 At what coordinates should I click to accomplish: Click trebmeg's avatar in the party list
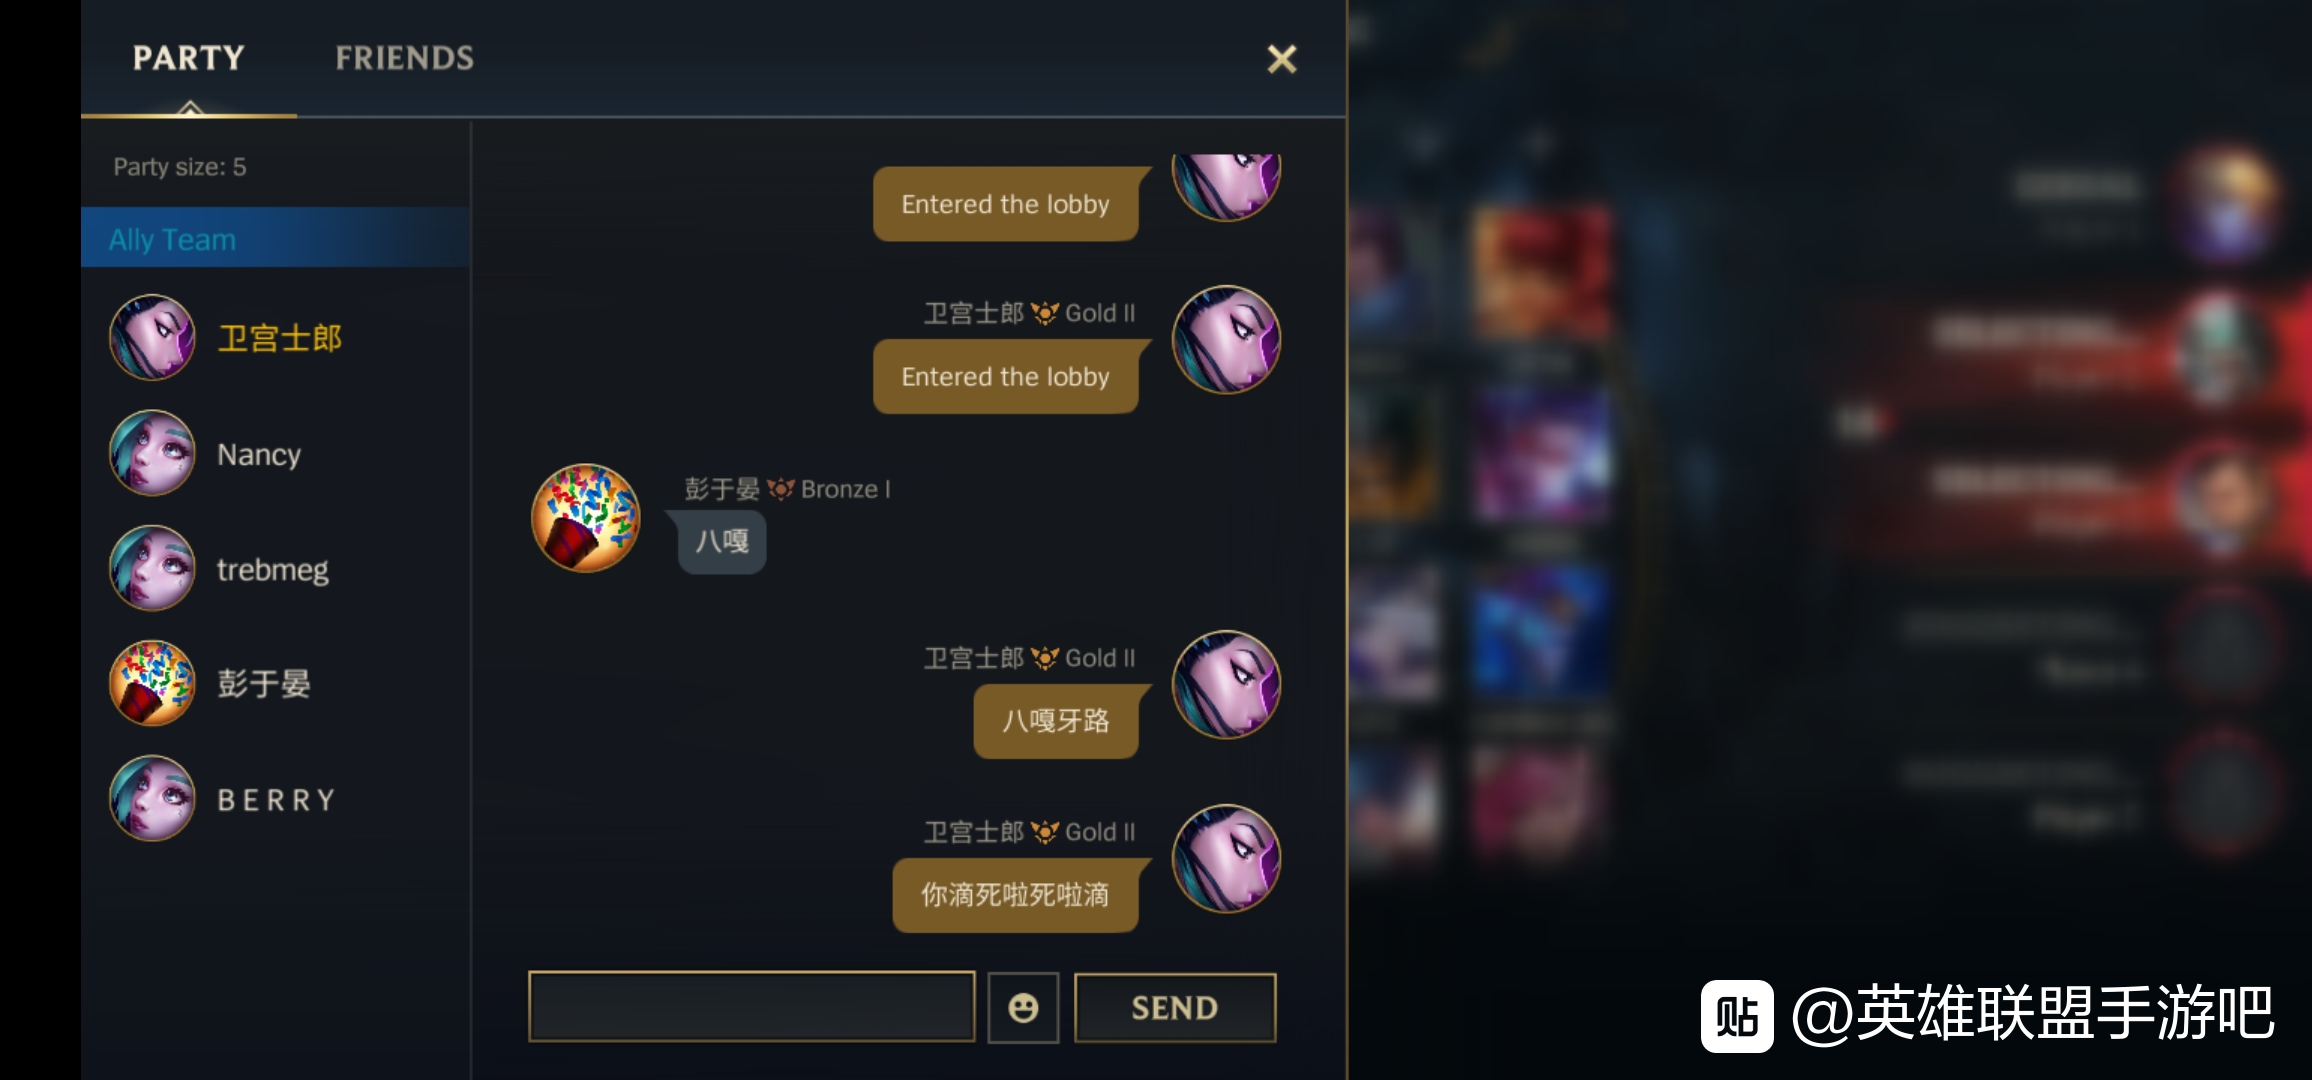(152, 568)
